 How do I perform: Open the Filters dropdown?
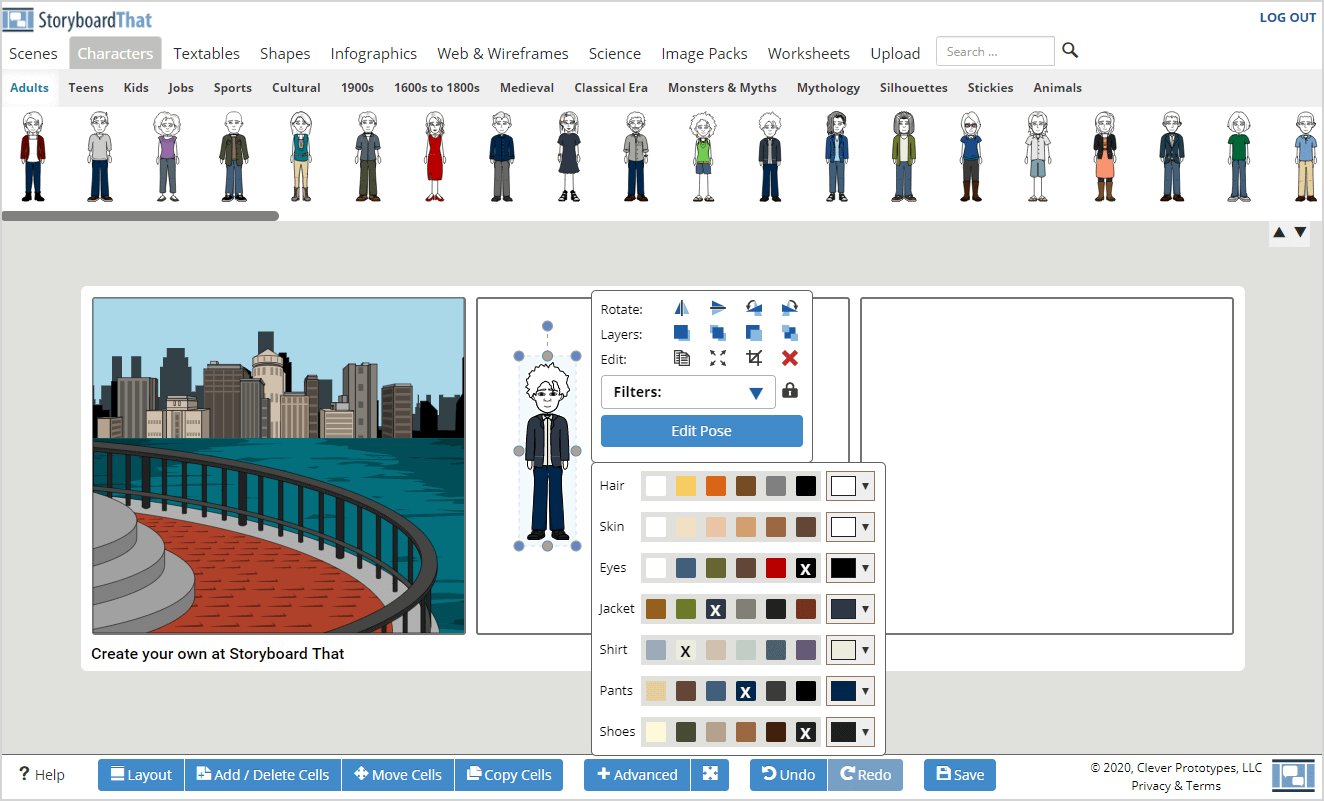(x=688, y=392)
